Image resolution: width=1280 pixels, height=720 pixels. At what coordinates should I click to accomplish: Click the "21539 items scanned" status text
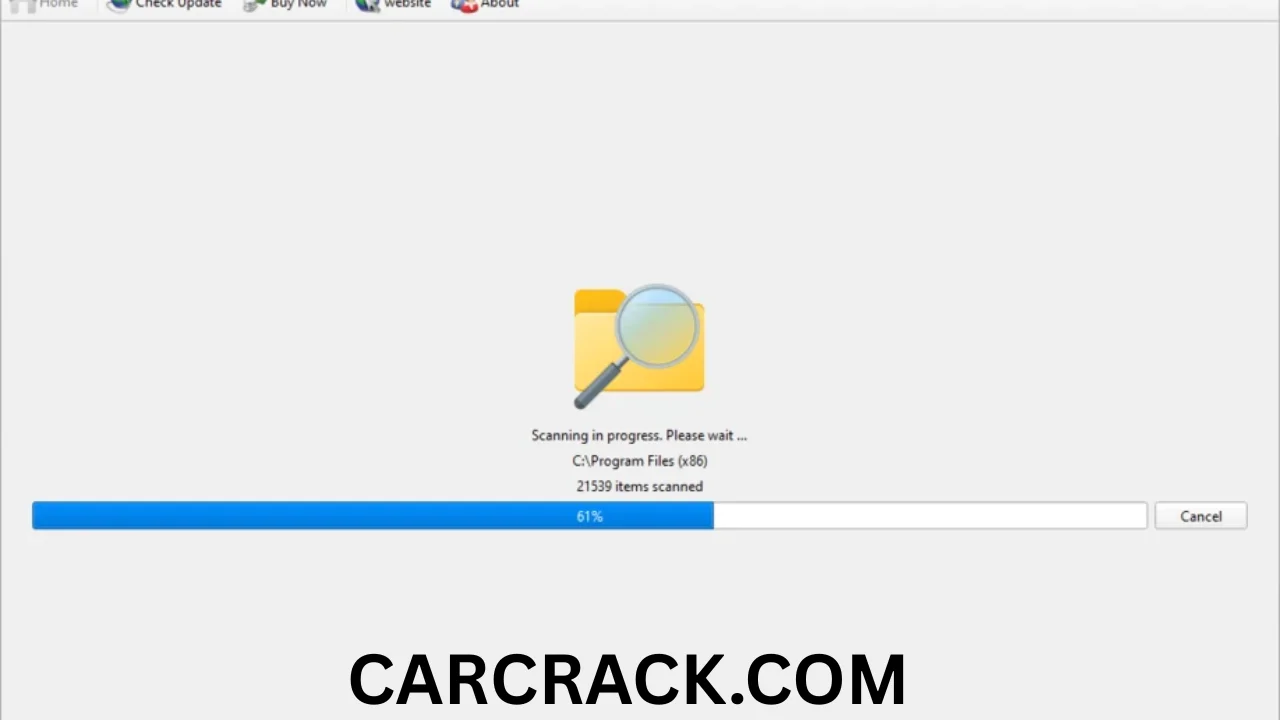click(x=640, y=486)
